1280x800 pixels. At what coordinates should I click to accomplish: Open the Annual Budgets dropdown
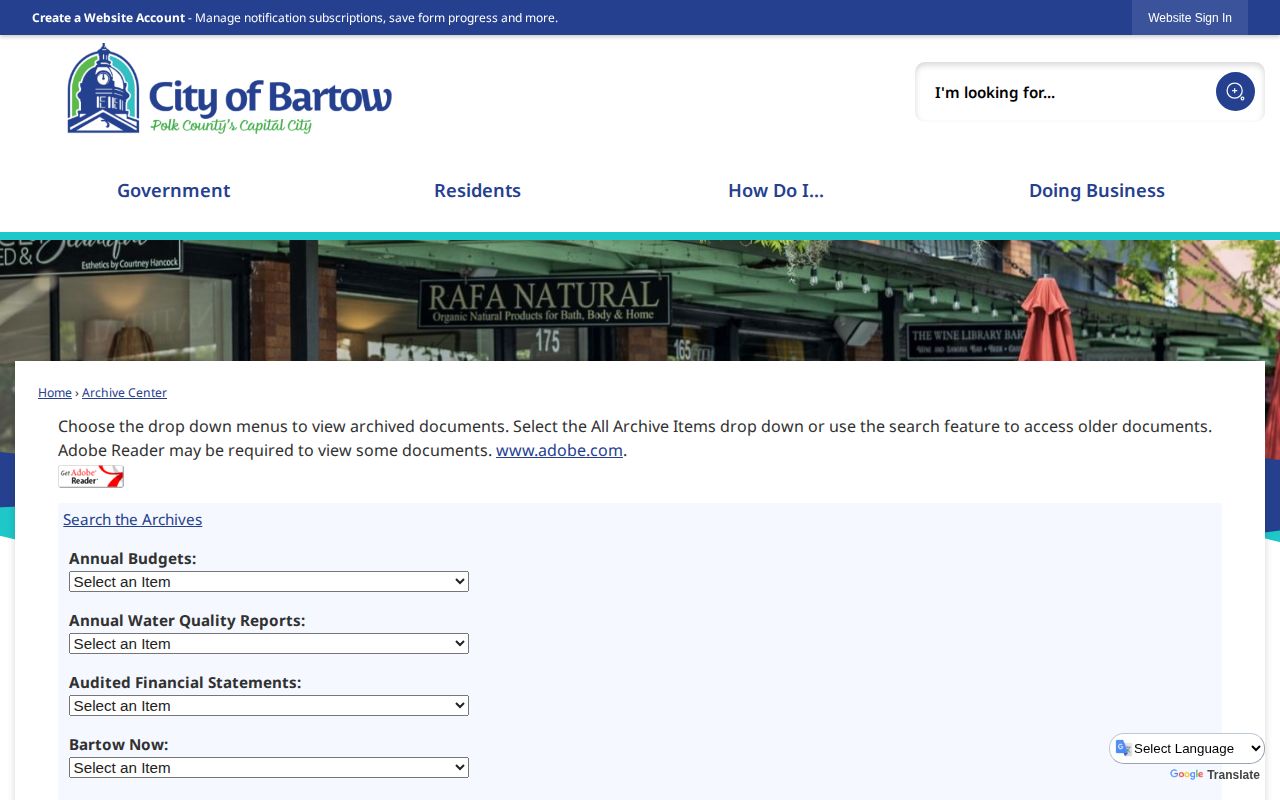coord(269,582)
